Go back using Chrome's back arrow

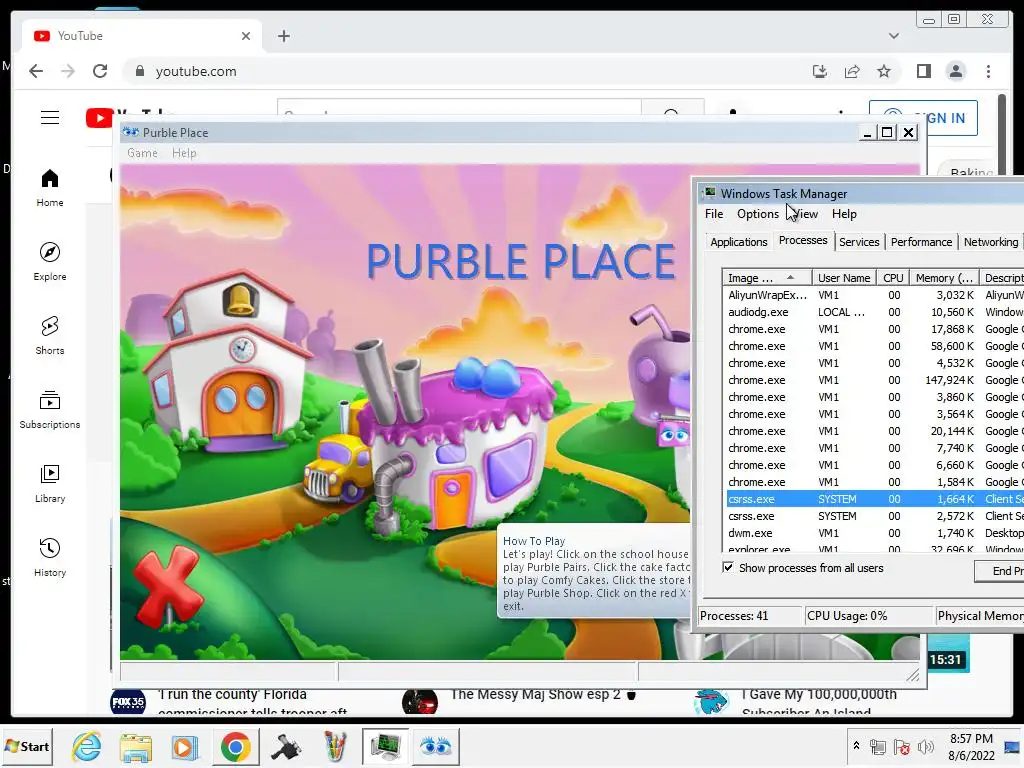pos(36,71)
